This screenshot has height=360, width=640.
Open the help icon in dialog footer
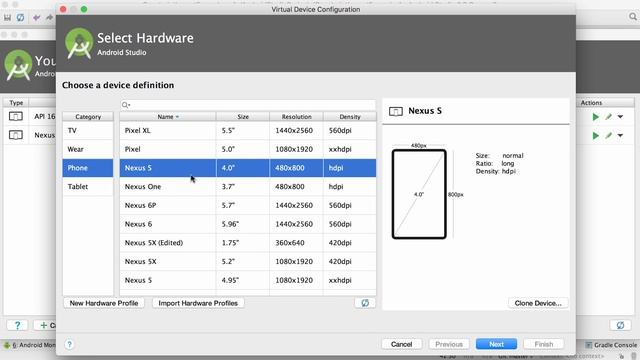[x=69, y=344]
